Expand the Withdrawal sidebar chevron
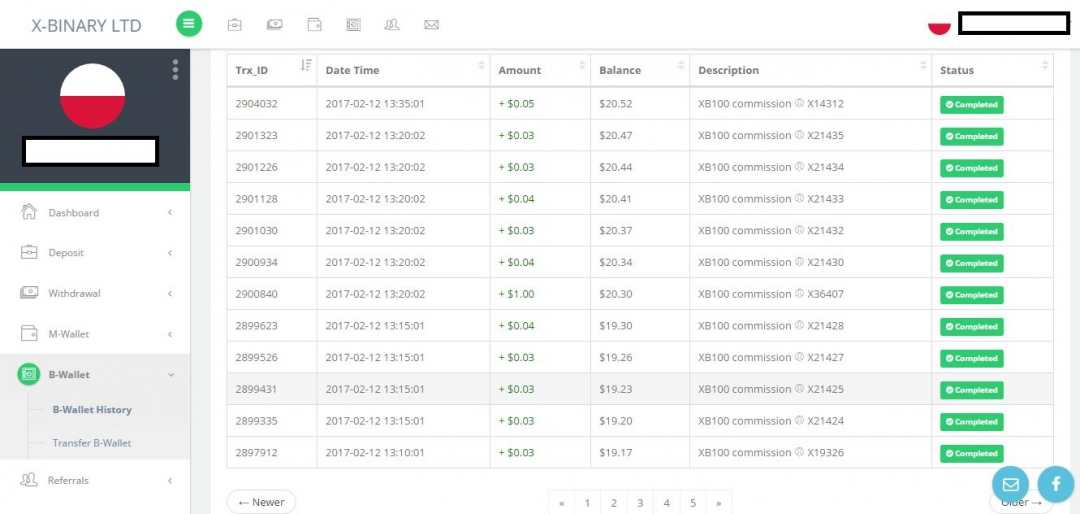Screen dimensions: 1080x514 pyautogui.click(x=170, y=294)
